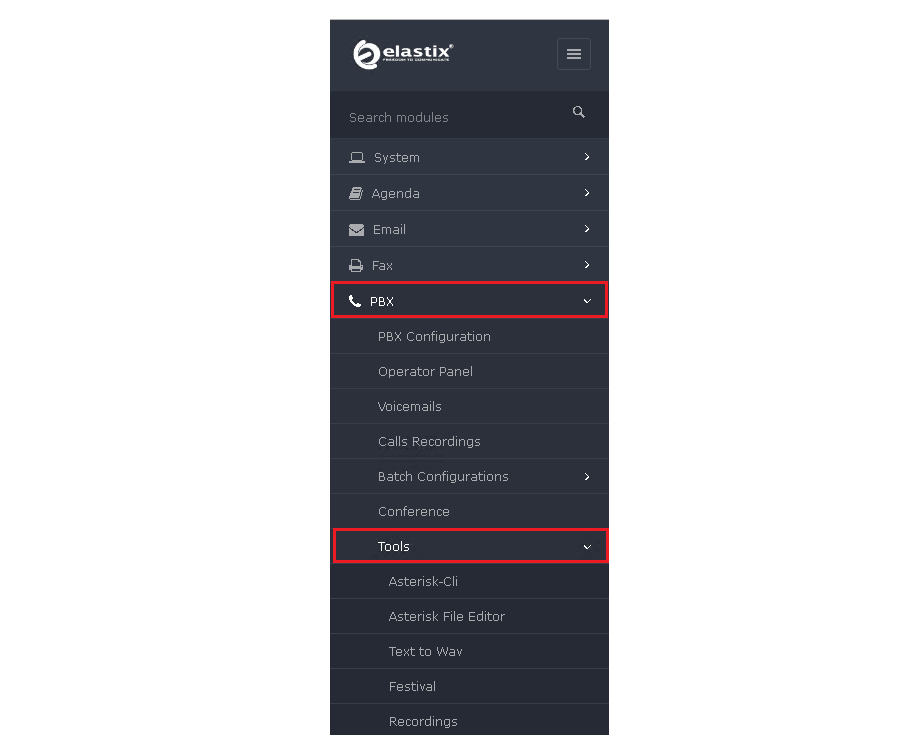900x750 pixels.
Task: Open the Operator Panel item
Action: pyautogui.click(x=425, y=372)
